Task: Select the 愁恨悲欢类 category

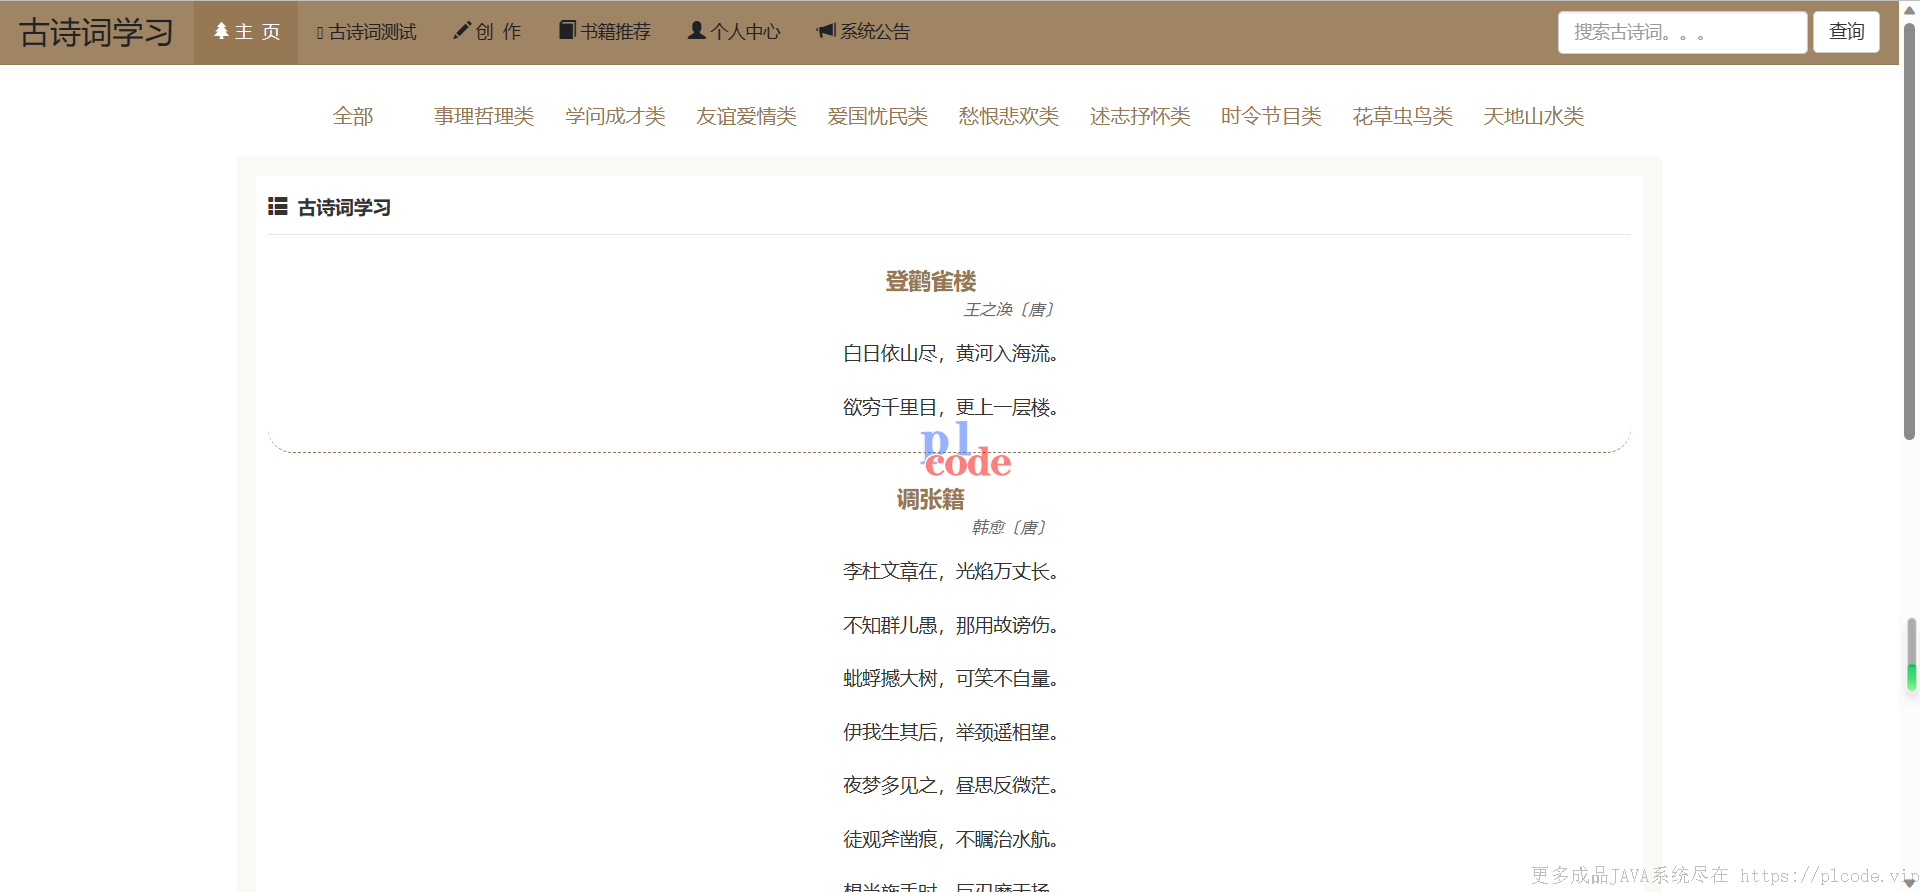Action: 1008,116
